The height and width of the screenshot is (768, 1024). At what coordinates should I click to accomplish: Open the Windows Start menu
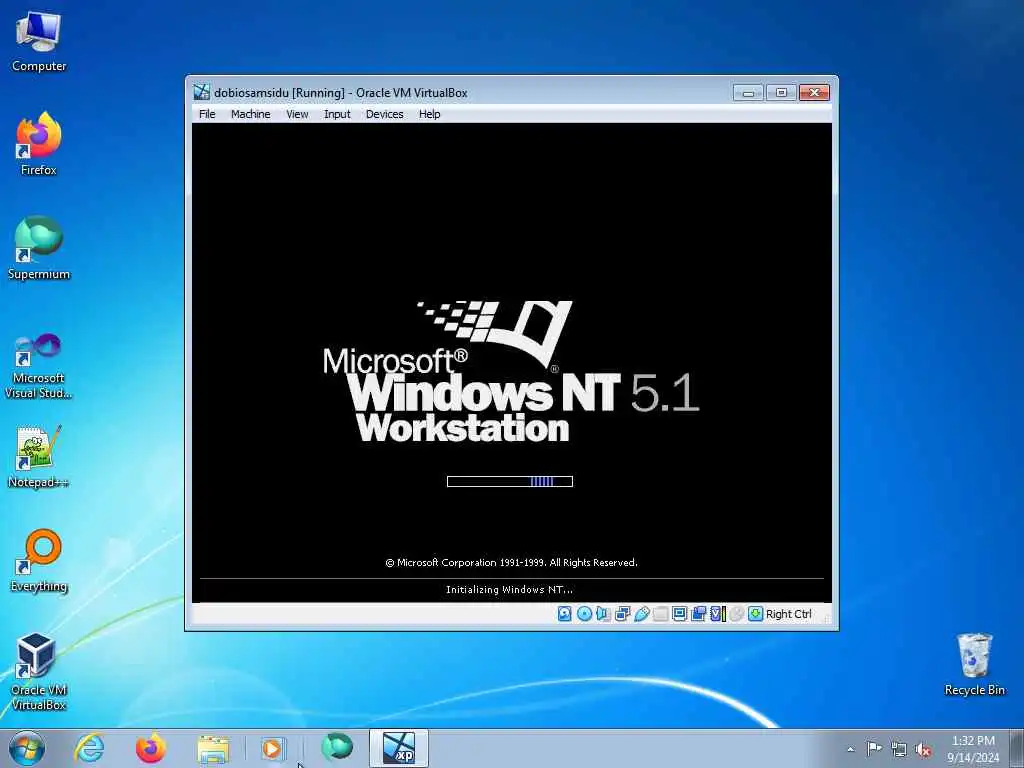(27, 748)
